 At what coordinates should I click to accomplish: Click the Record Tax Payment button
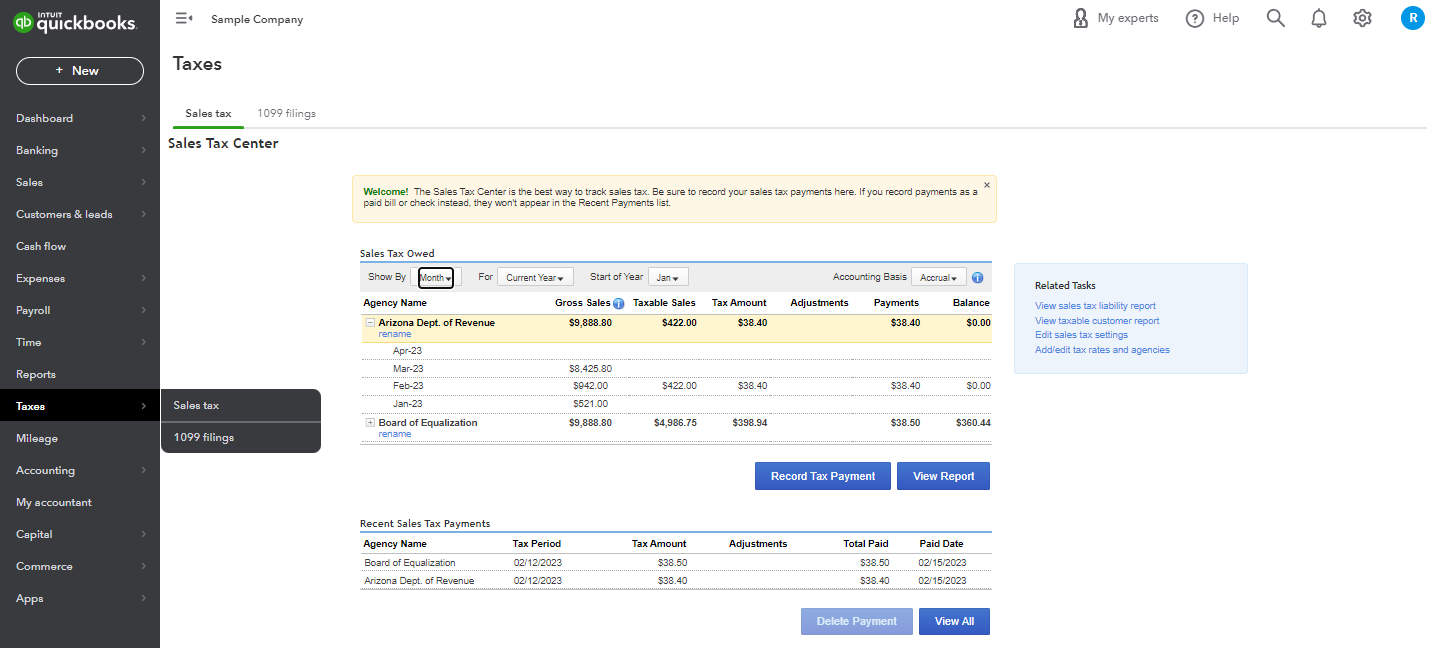[823, 476]
